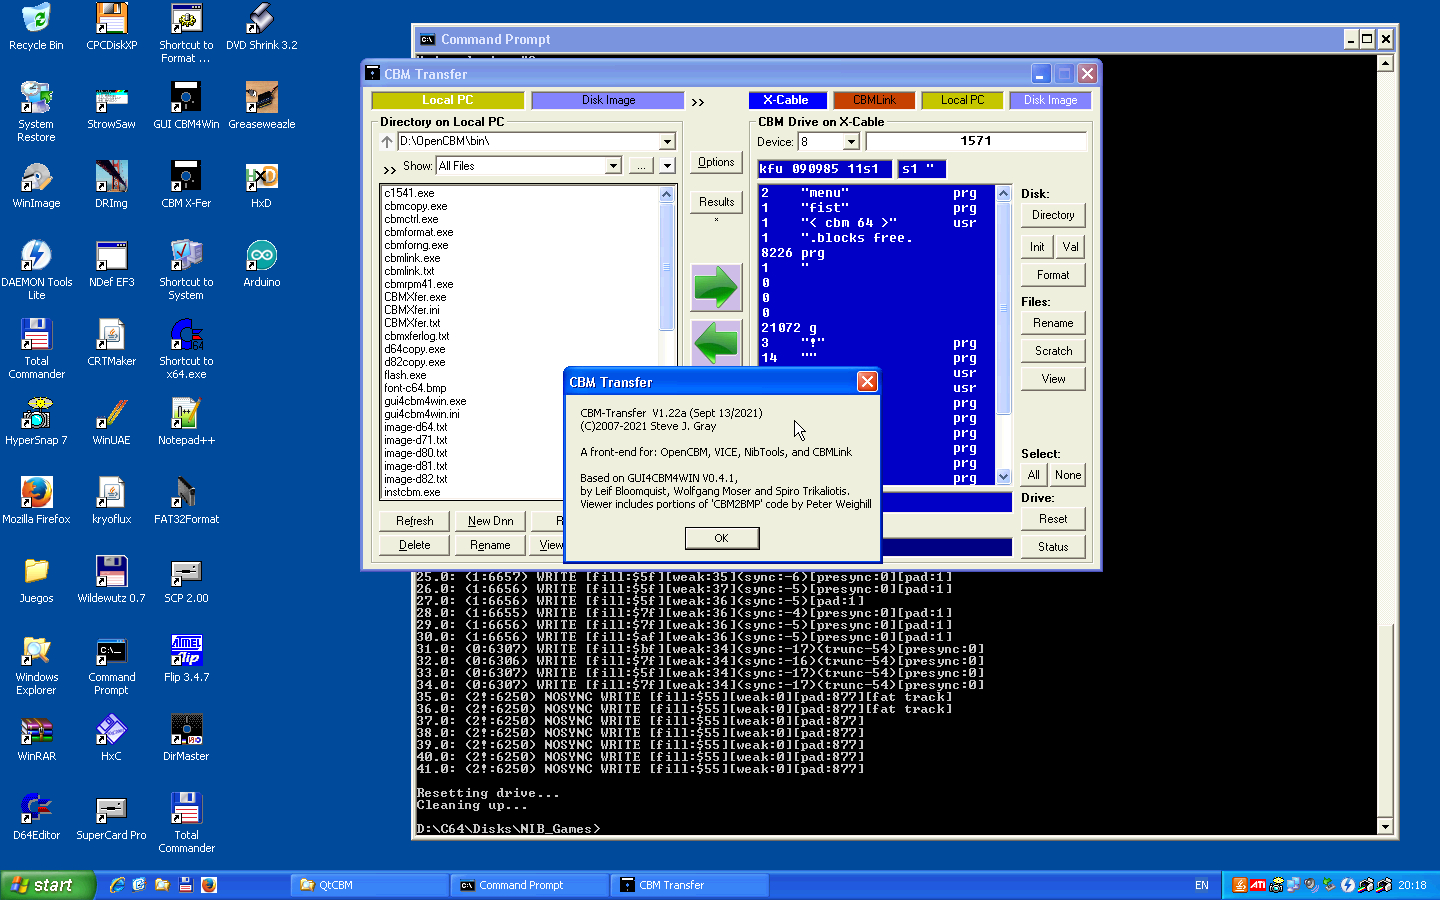Open the CPCDiskXP desktop icon
Image resolution: width=1440 pixels, height=900 pixels.
[111, 27]
